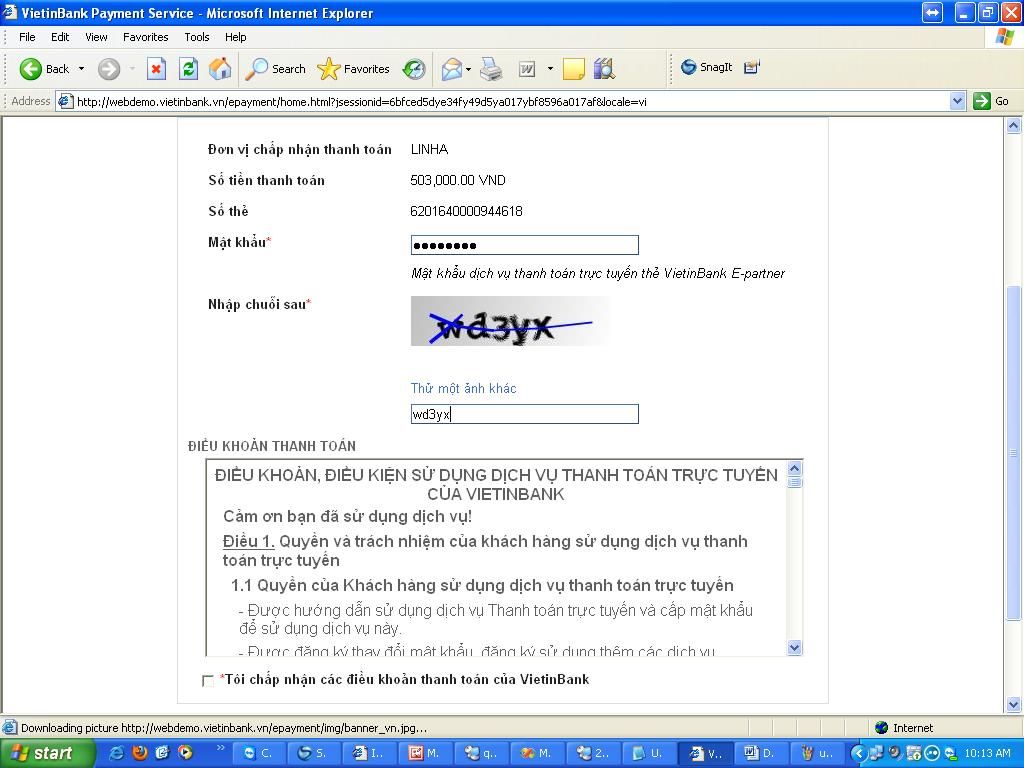Image resolution: width=1024 pixels, height=768 pixels.
Task: Click the "Điều 1." underlined heading
Action: click(249, 541)
